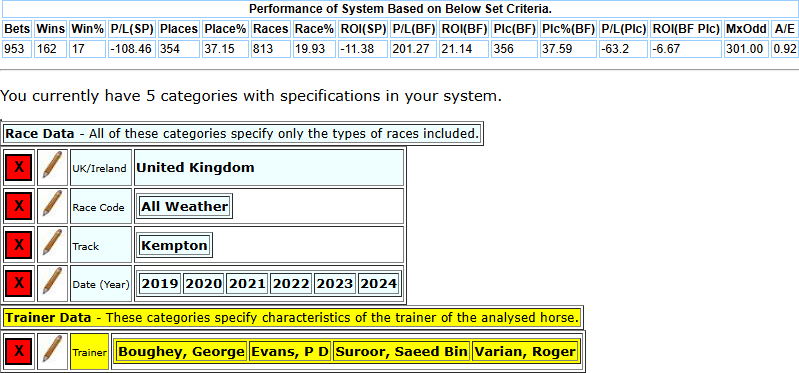The height and width of the screenshot is (373, 799).
Task: Select the 2022 year box
Action: point(291,284)
